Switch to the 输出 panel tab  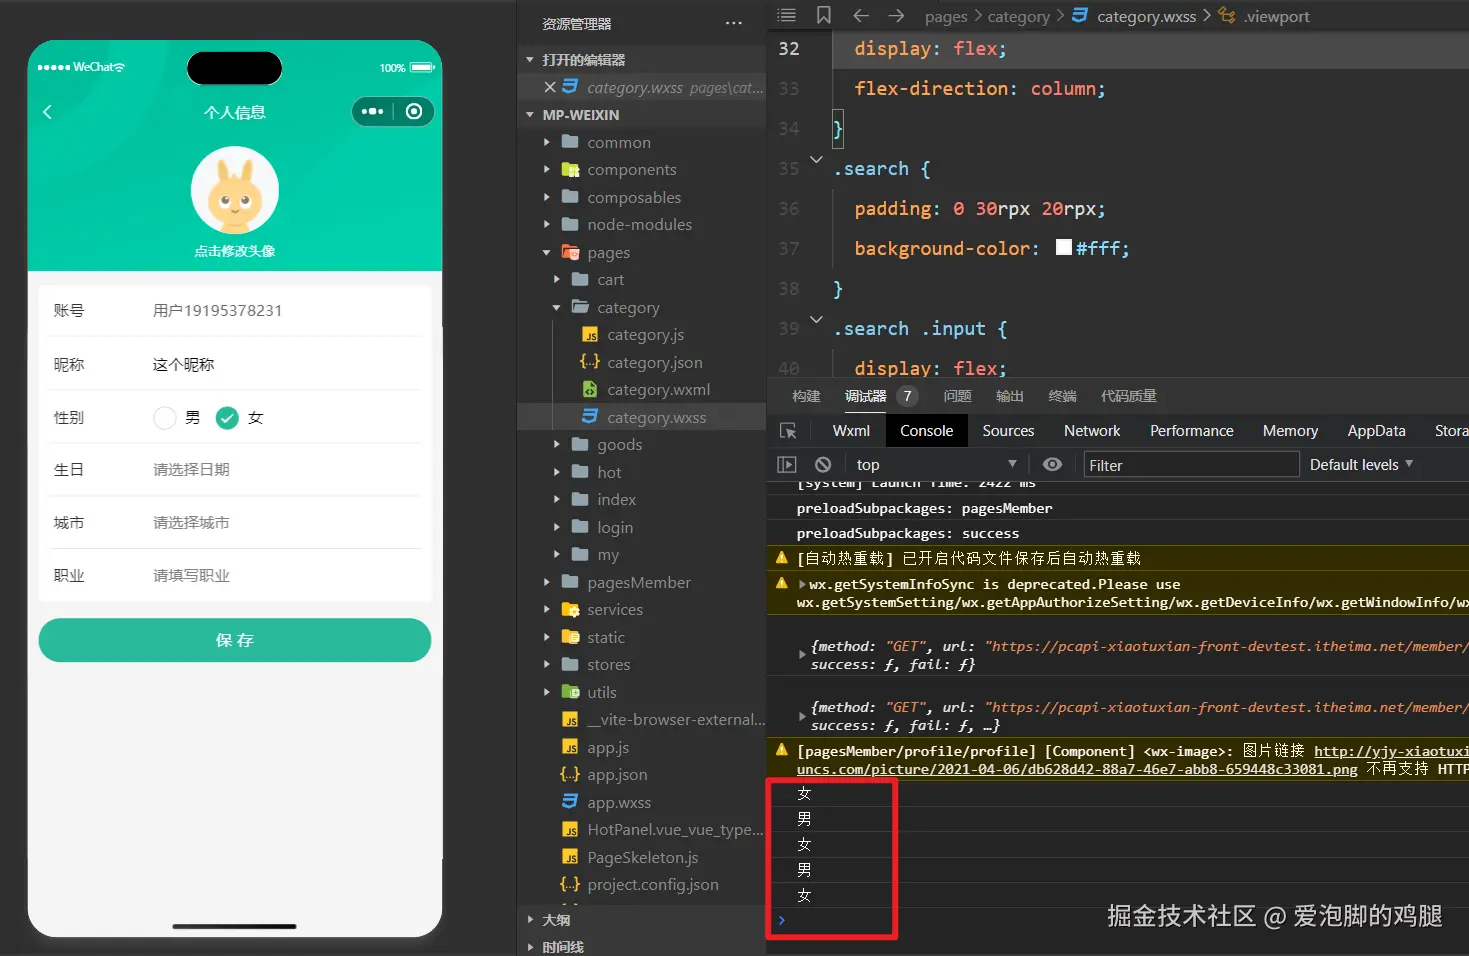coord(1010,396)
